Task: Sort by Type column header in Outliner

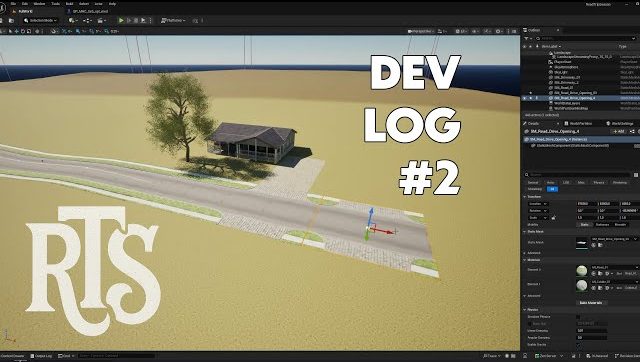Action: (622, 47)
